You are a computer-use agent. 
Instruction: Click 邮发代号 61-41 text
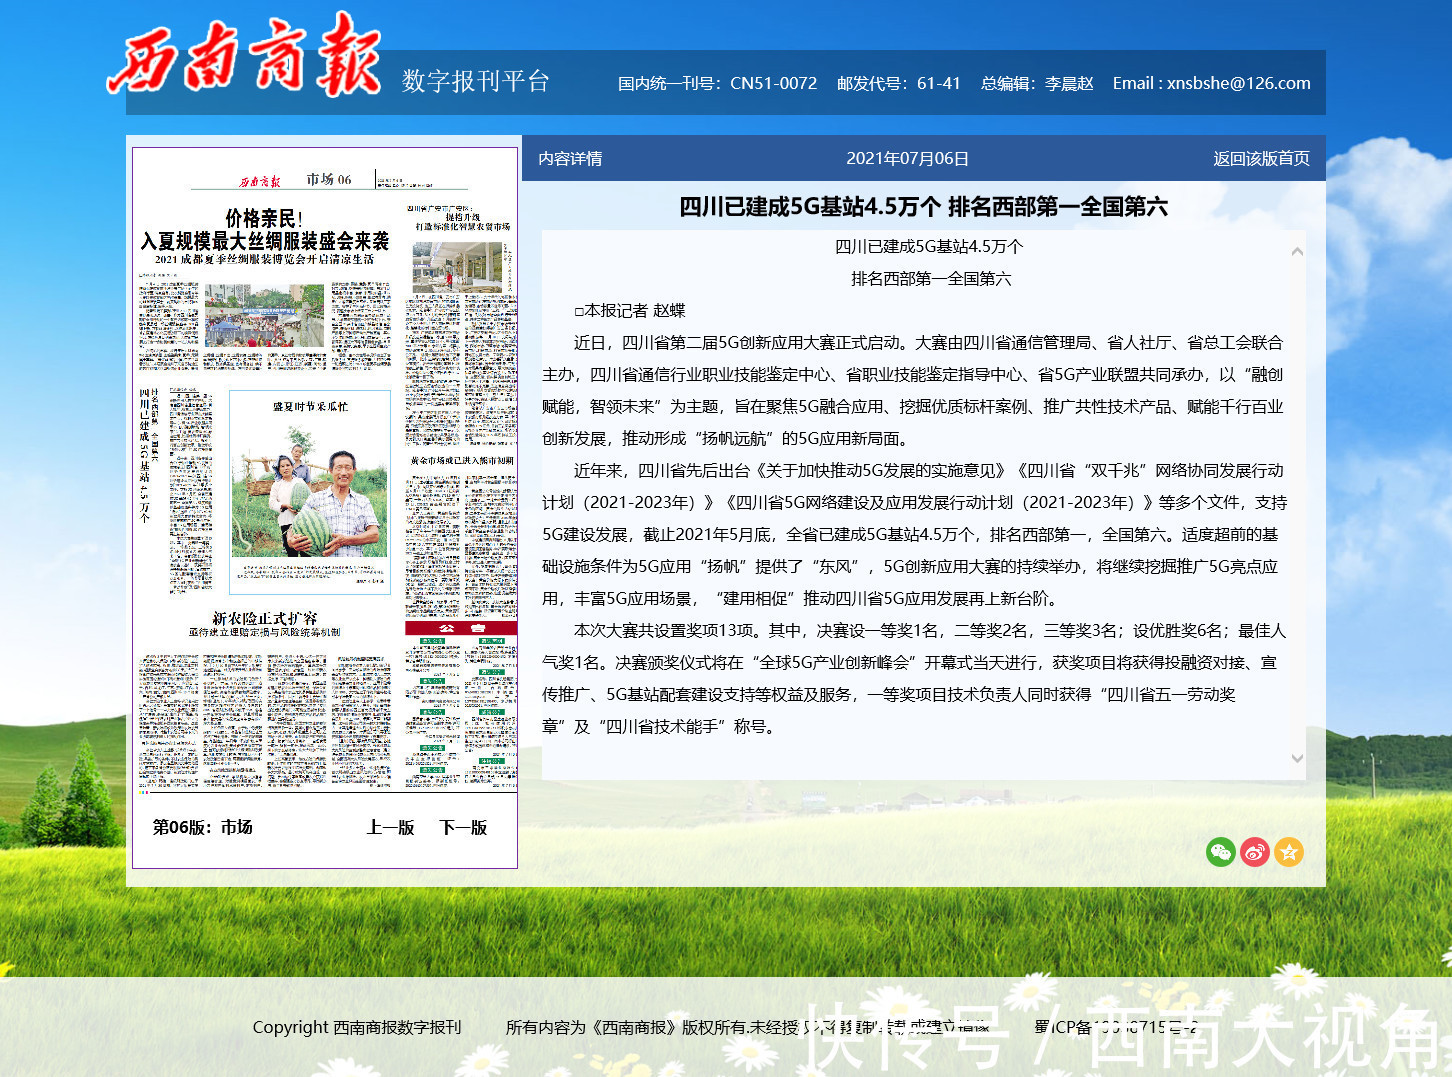[x=898, y=83]
